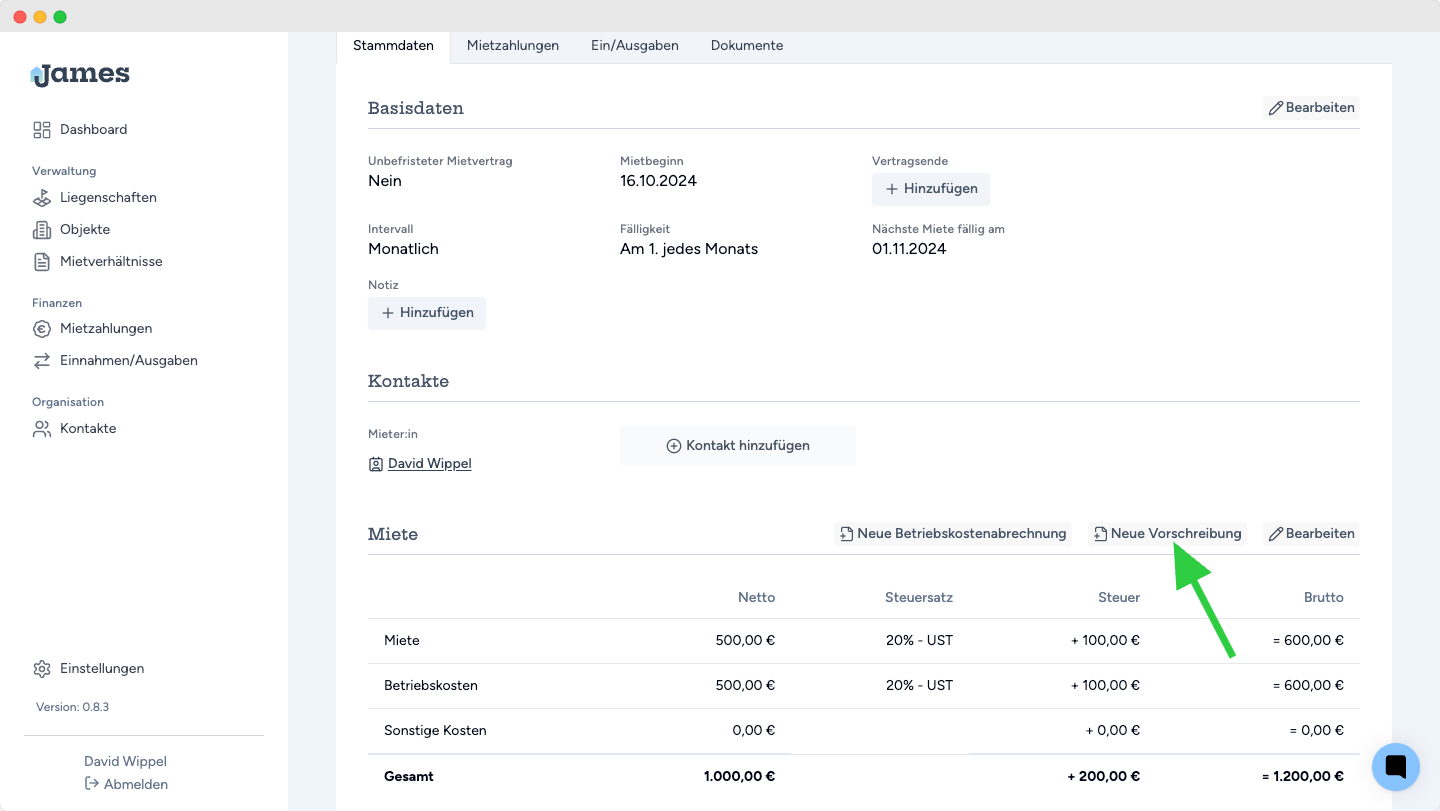The width and height of the screenshot is (1440, 811).
Task: Select the Mietverhältnisse document icon
Action: coord(42,262)
